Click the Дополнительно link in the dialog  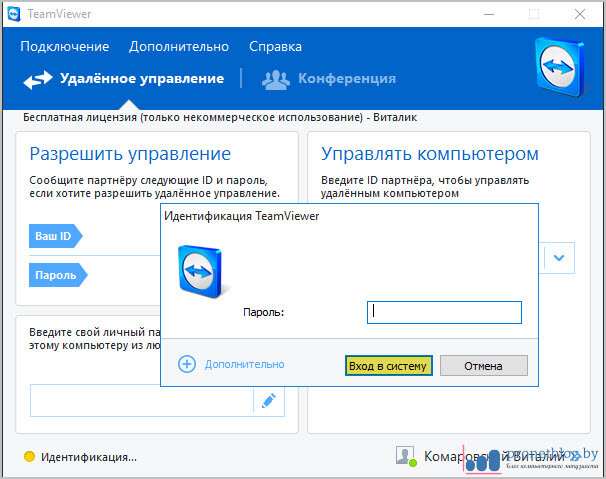(245, 364)
